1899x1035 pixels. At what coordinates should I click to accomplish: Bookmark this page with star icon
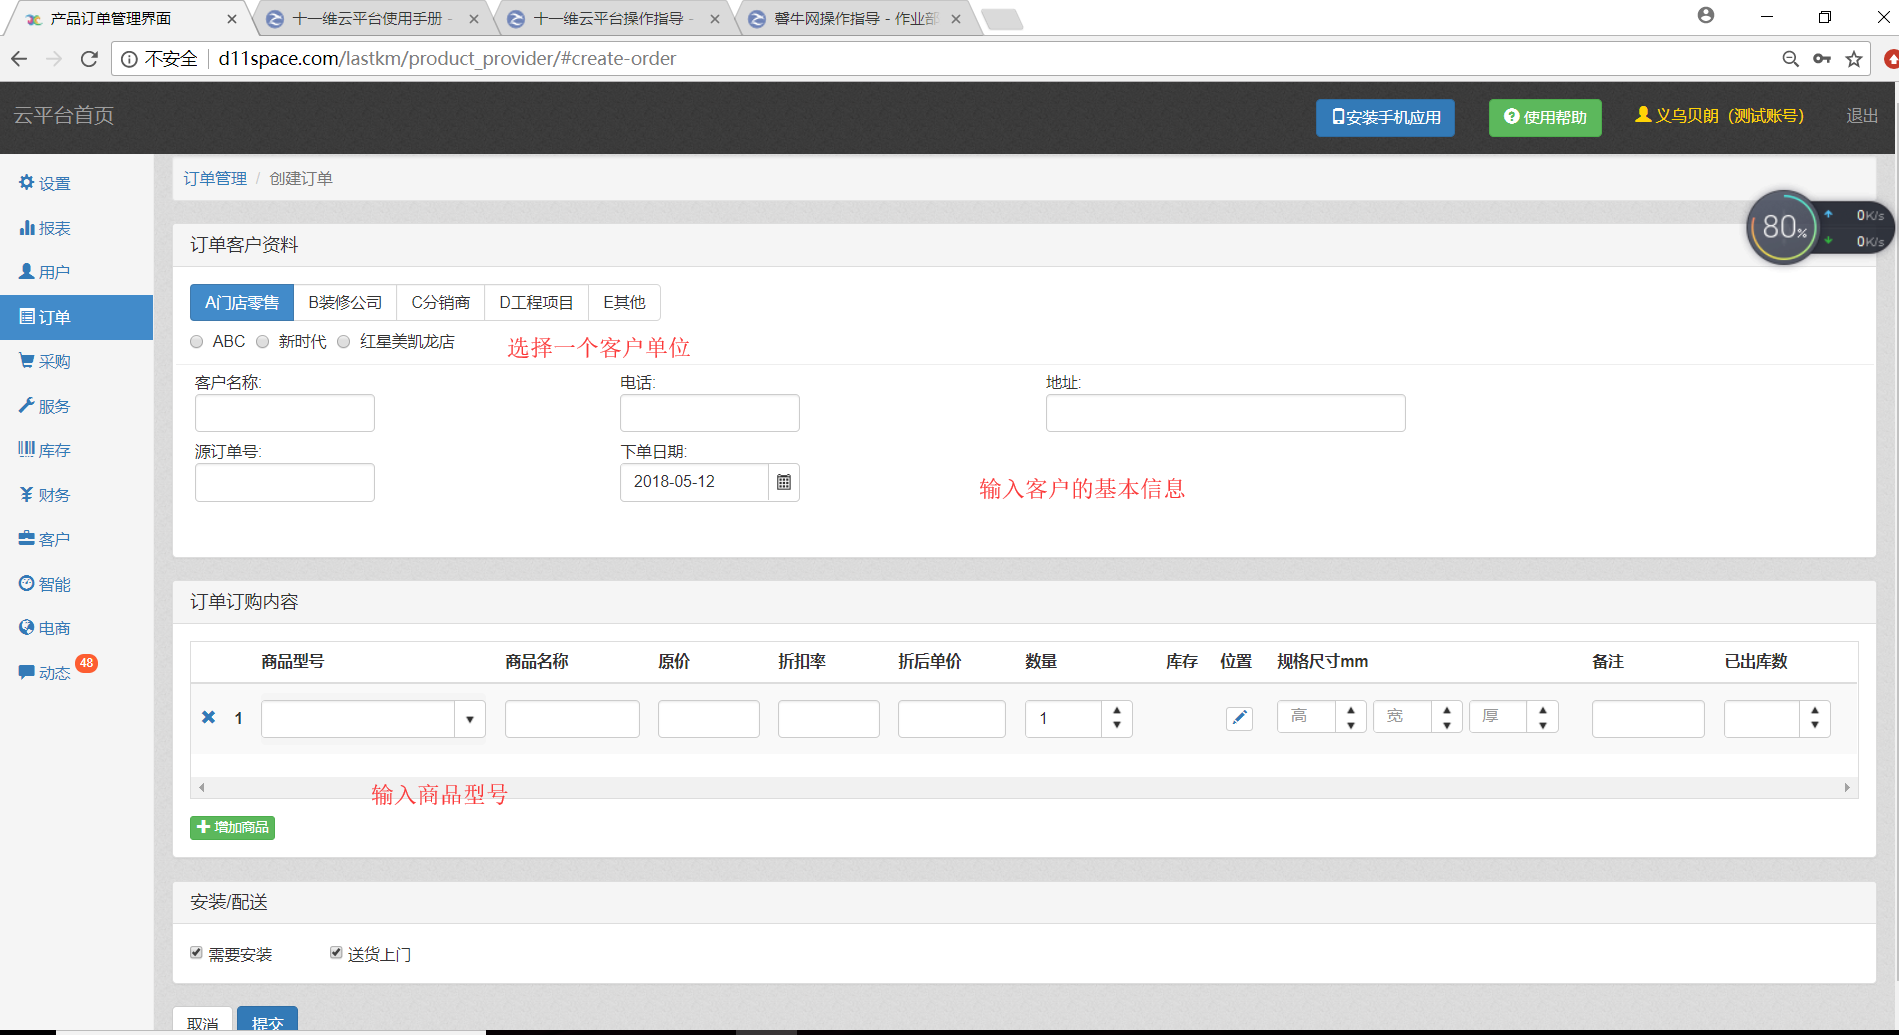coord(1854,59)
